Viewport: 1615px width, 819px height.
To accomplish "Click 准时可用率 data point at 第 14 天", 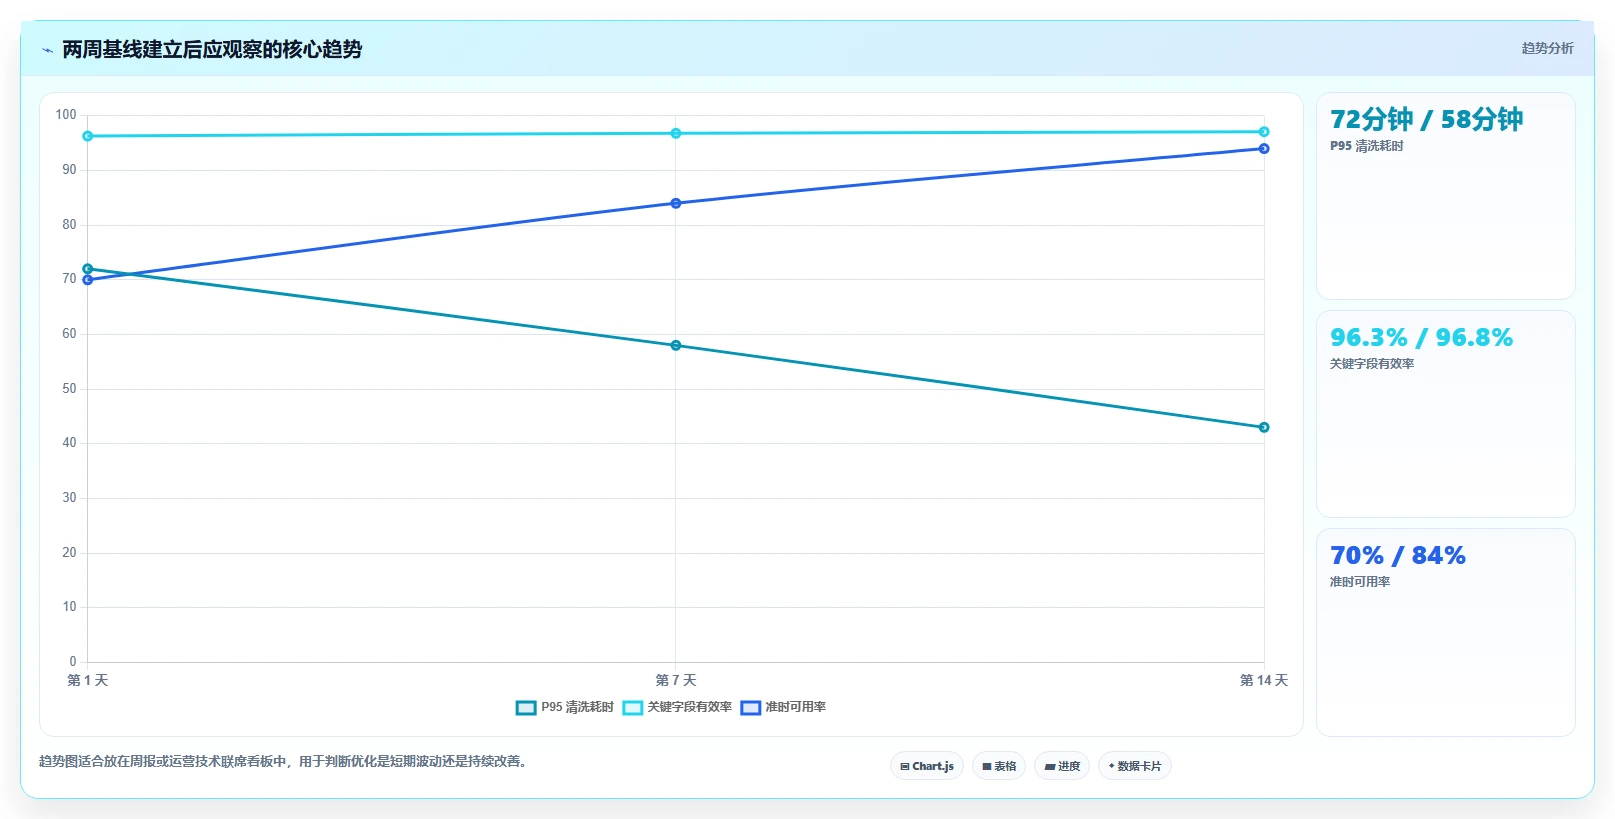I will 1264,149.
